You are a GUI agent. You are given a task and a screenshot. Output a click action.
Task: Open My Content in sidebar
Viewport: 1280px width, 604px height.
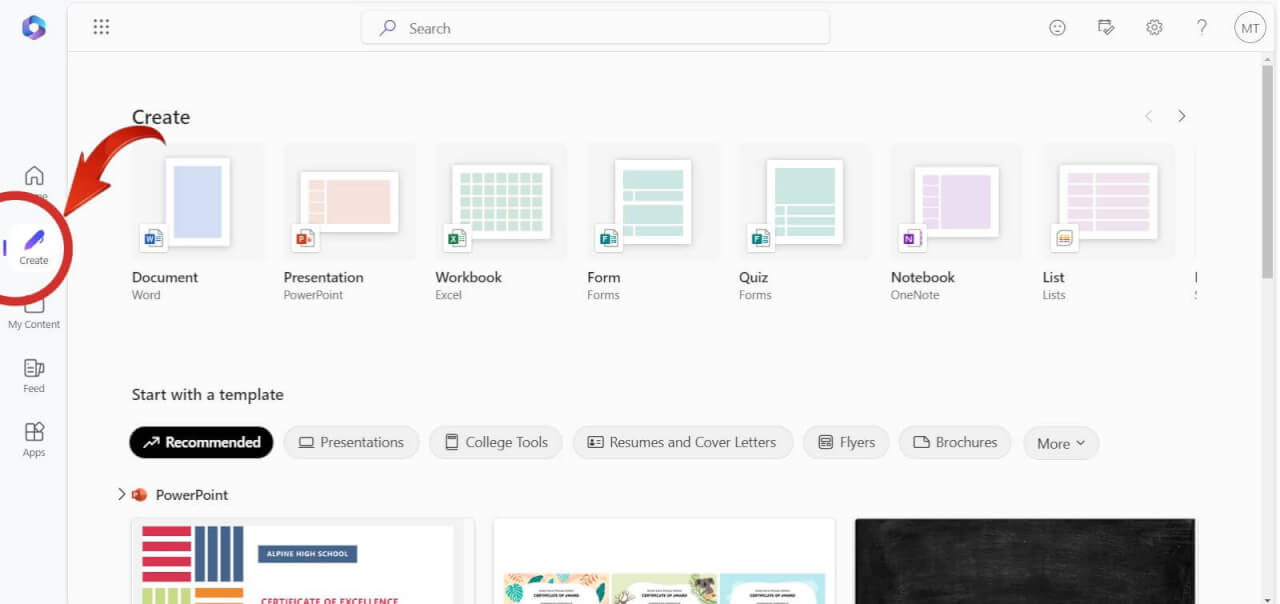34,313
